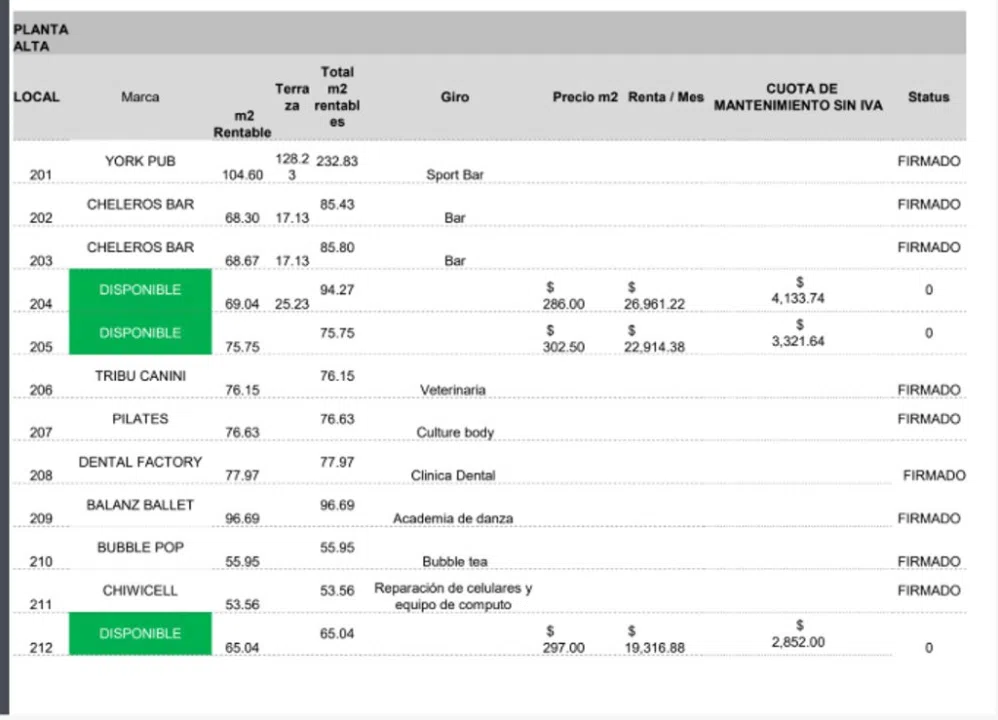
Task: Click the Status column header
Action: tap(928, 97)
